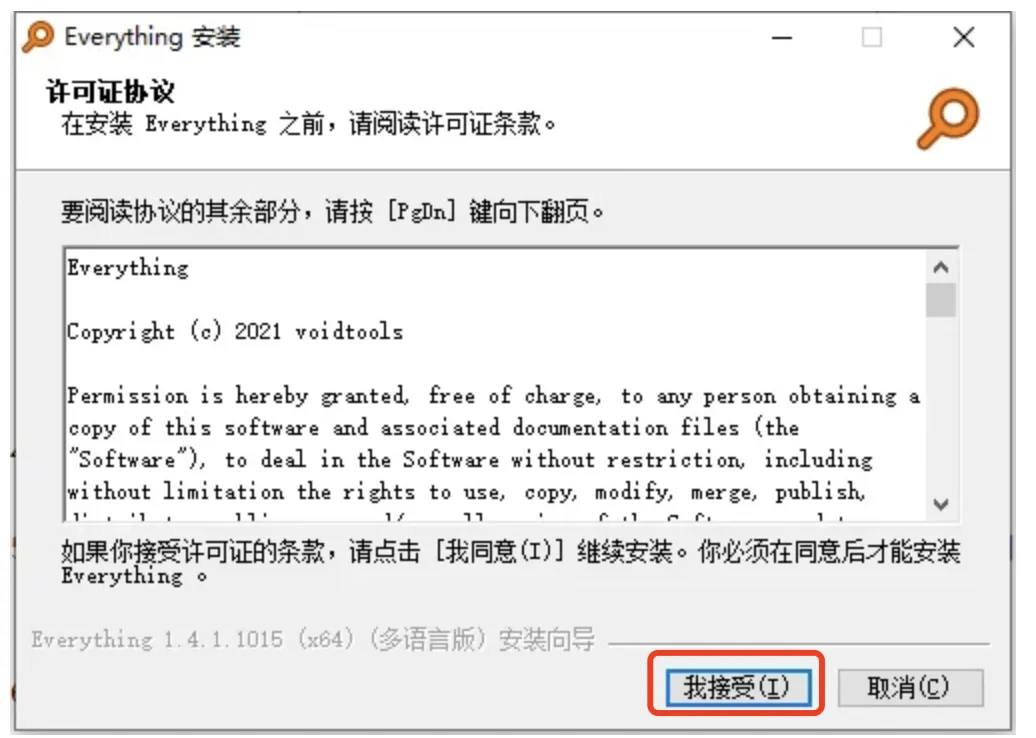Screen dimensions: 1036x738
Task: Close the Everything 安装 window
Action: pos(964,38)
